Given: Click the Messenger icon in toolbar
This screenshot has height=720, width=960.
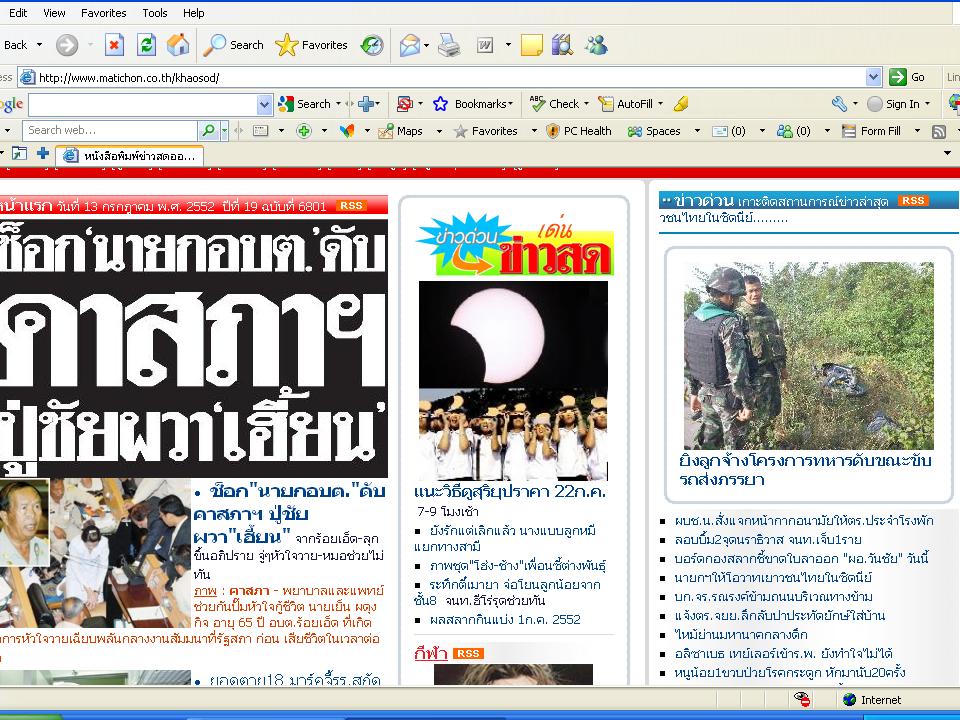Looking at the screenshot, I should pos(596,45).
